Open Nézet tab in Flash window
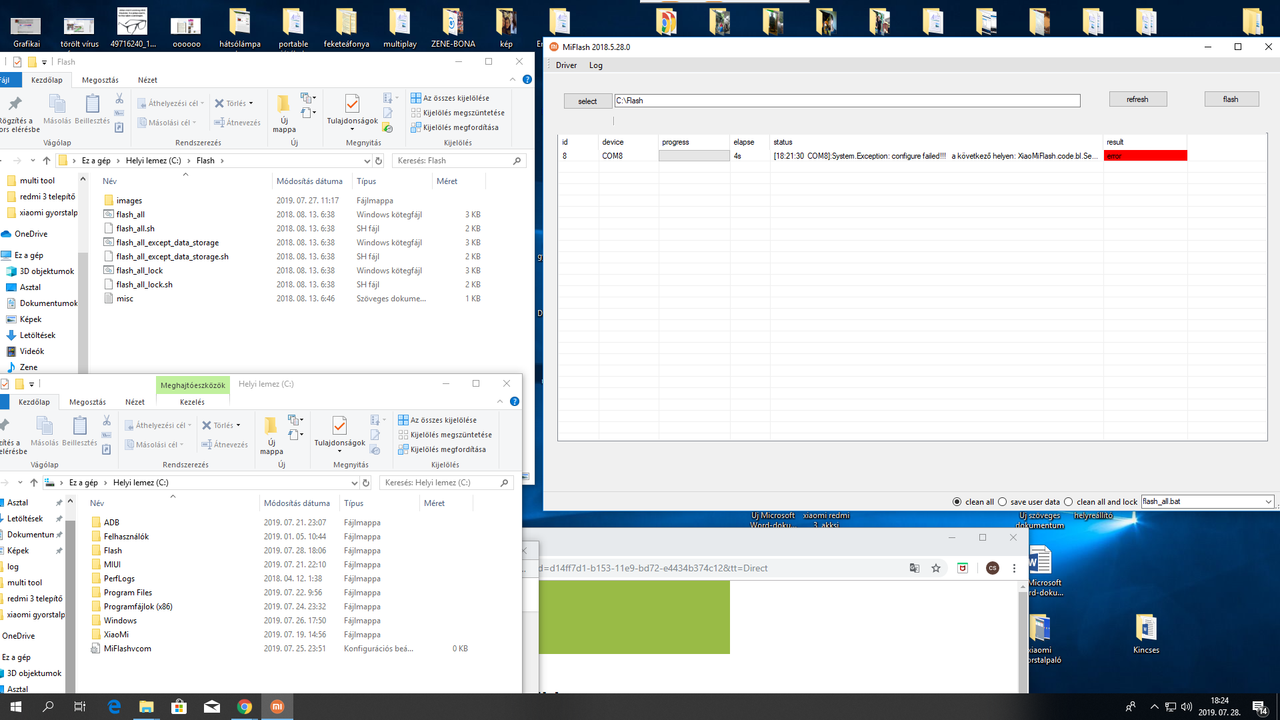 (147, 80)
